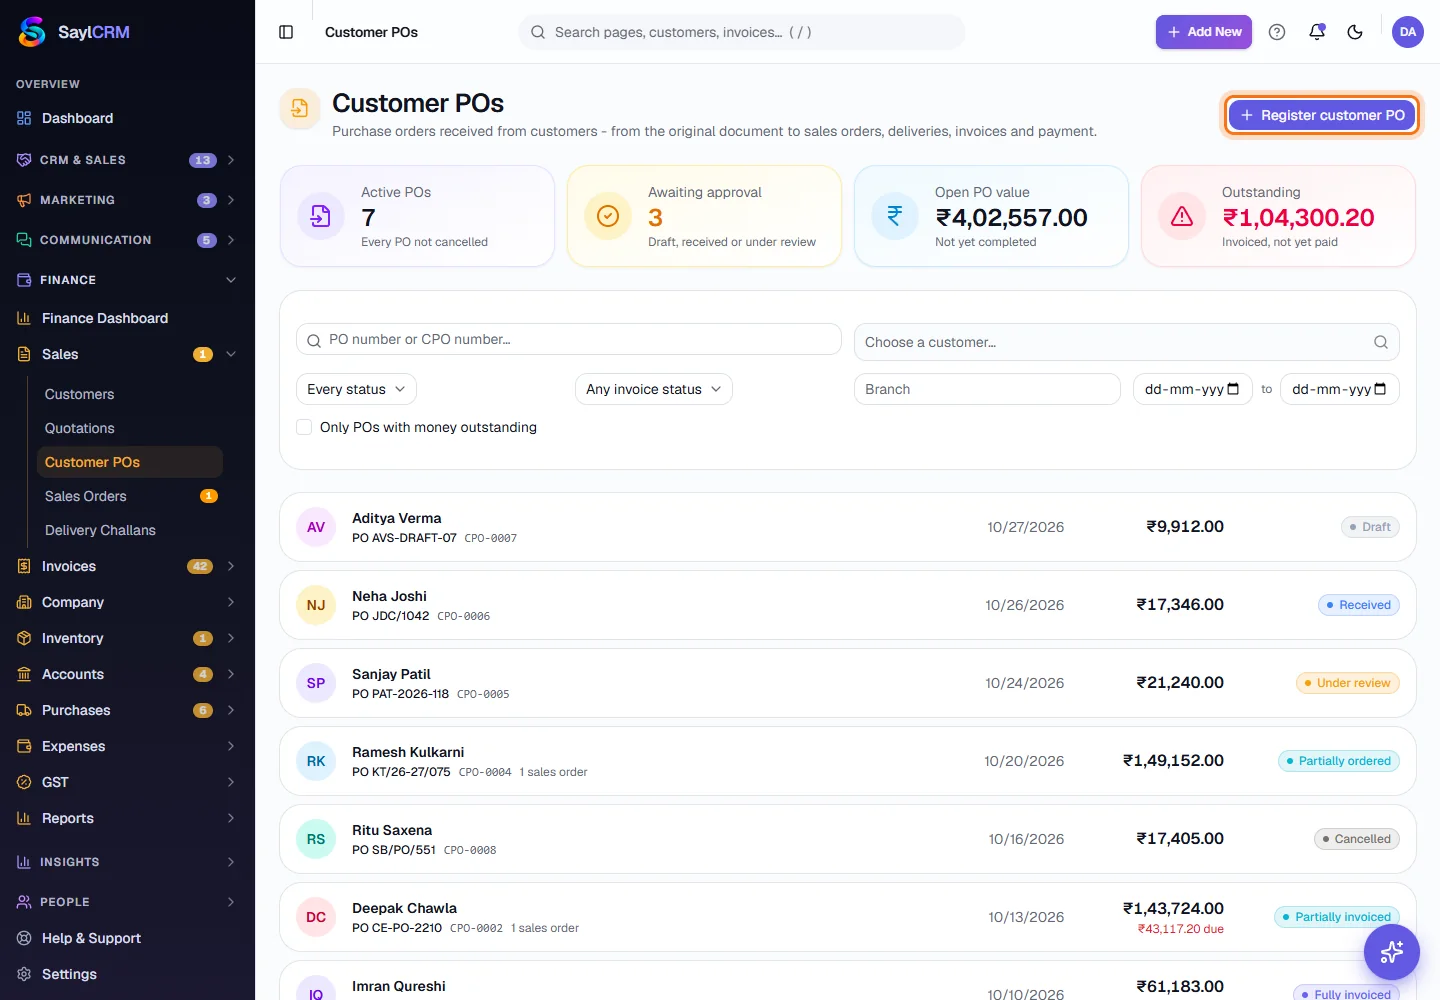Click the Sanjay Patil SP avatar

click(316, 683)
